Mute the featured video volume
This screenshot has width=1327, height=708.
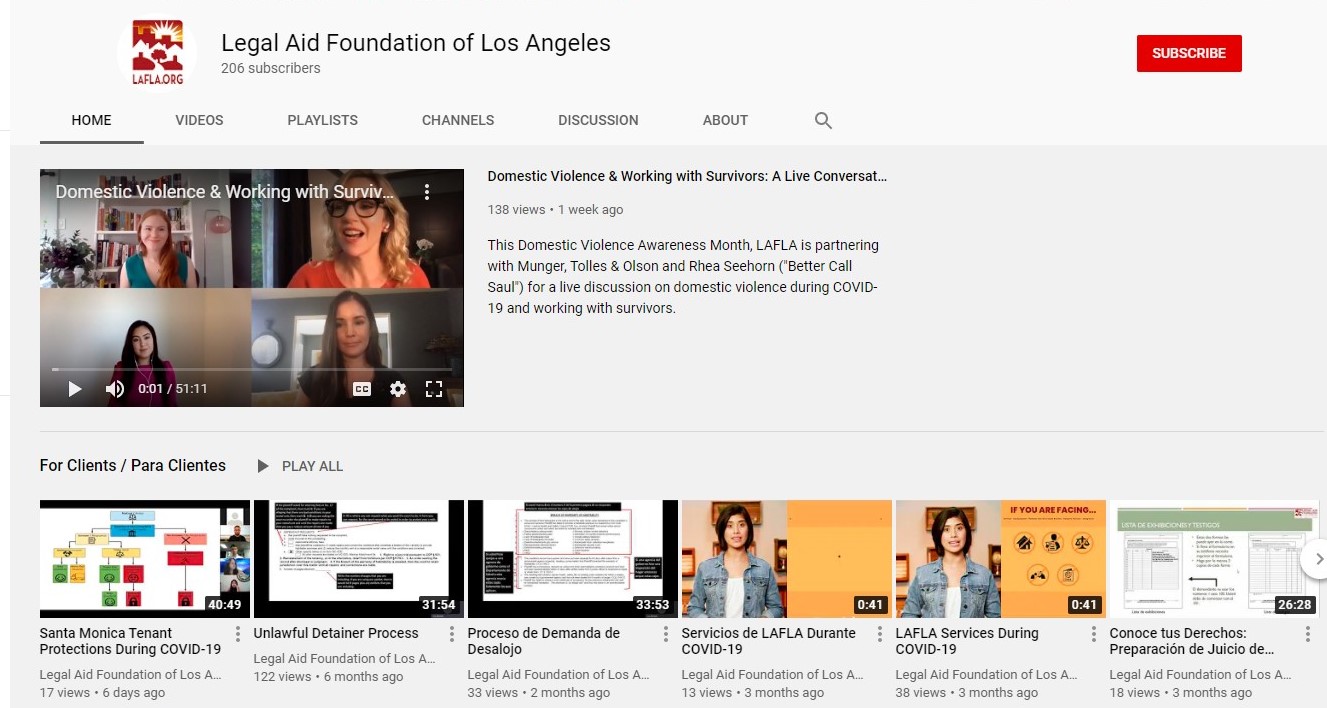coord(115,389)
